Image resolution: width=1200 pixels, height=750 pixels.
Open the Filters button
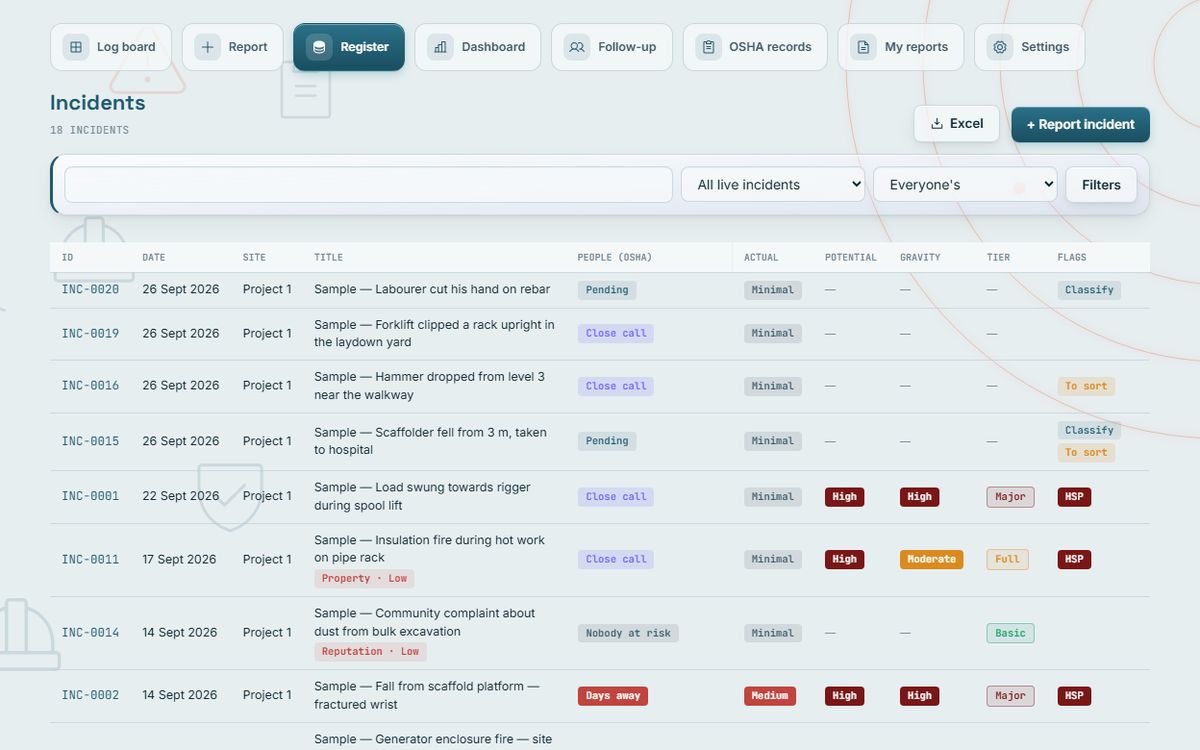click(x=1101, y=185)
